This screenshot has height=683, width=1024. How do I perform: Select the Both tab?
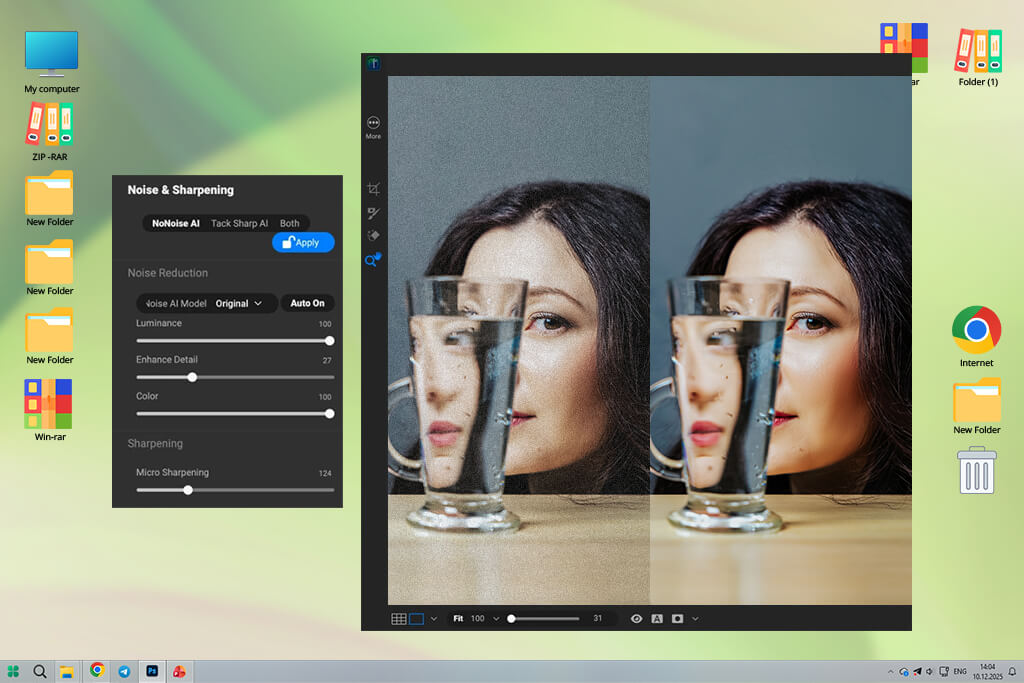(289, 223)
